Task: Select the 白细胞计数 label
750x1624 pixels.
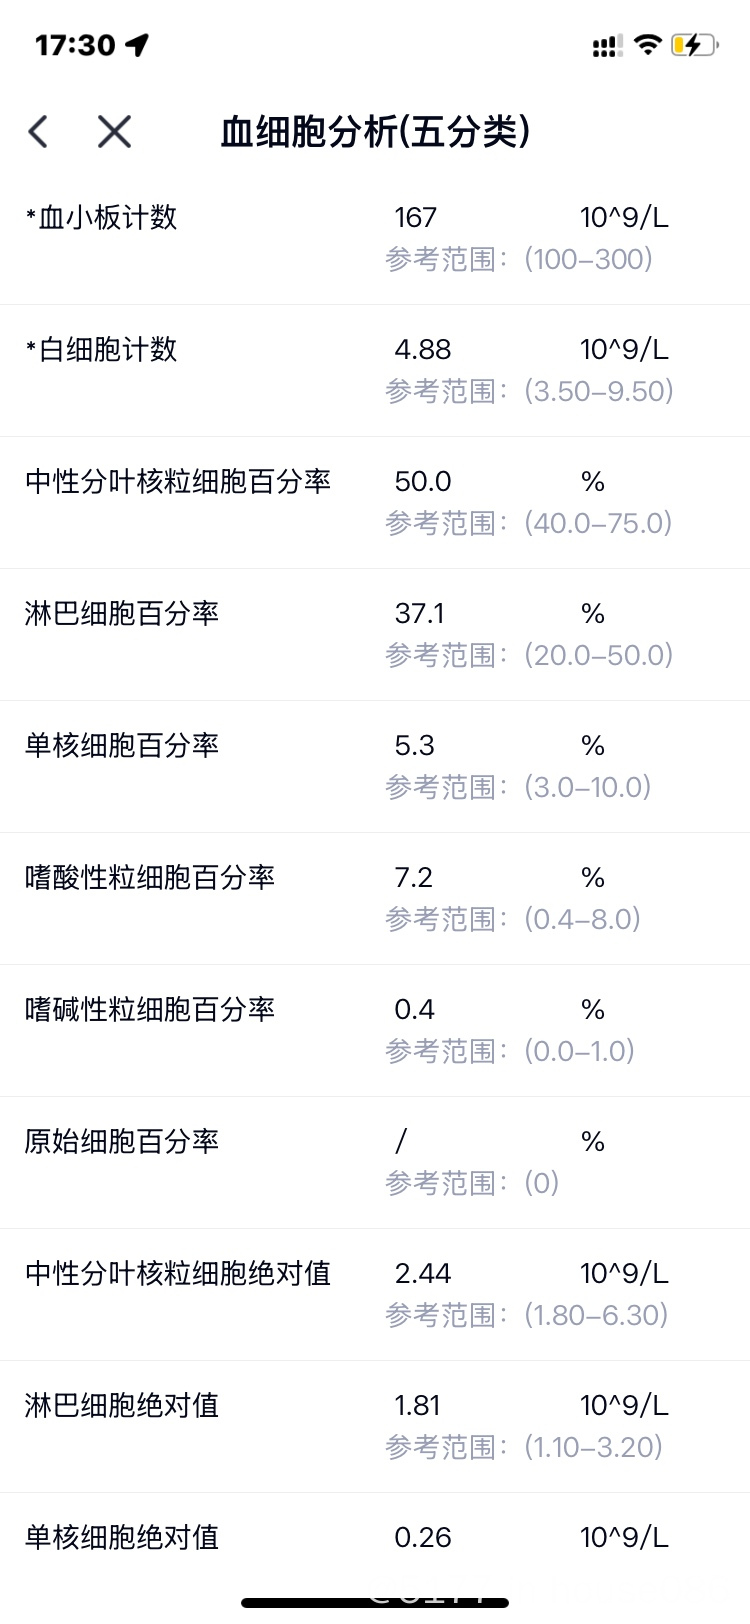Action: 101,349
